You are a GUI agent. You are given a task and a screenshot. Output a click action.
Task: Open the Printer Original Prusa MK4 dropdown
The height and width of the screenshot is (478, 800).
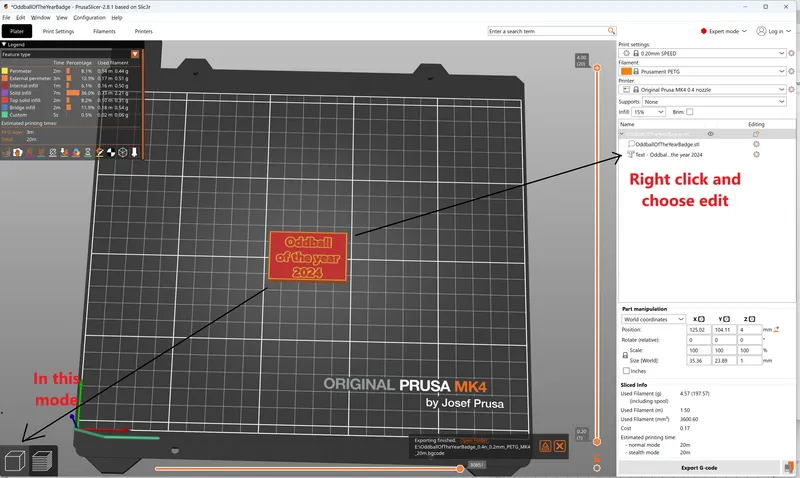pos(702,89)
